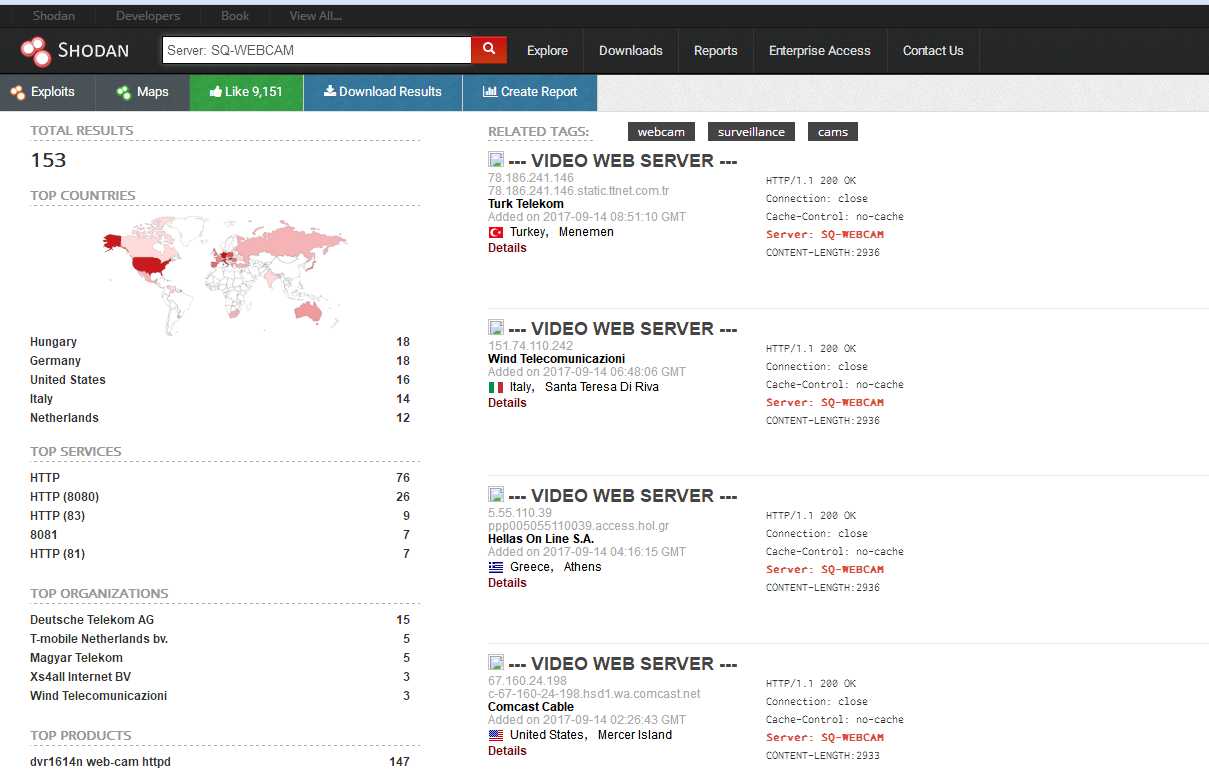1209x771 pixels.
Task: Open Details of Comcast Cable result
Action: click(x=507, y=751)
